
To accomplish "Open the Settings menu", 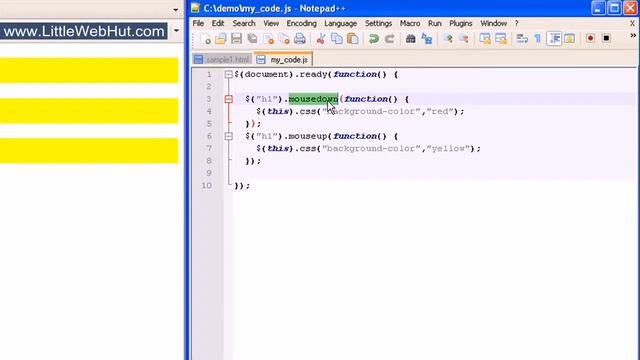I will pyautogui.click(x=378, y=23).
